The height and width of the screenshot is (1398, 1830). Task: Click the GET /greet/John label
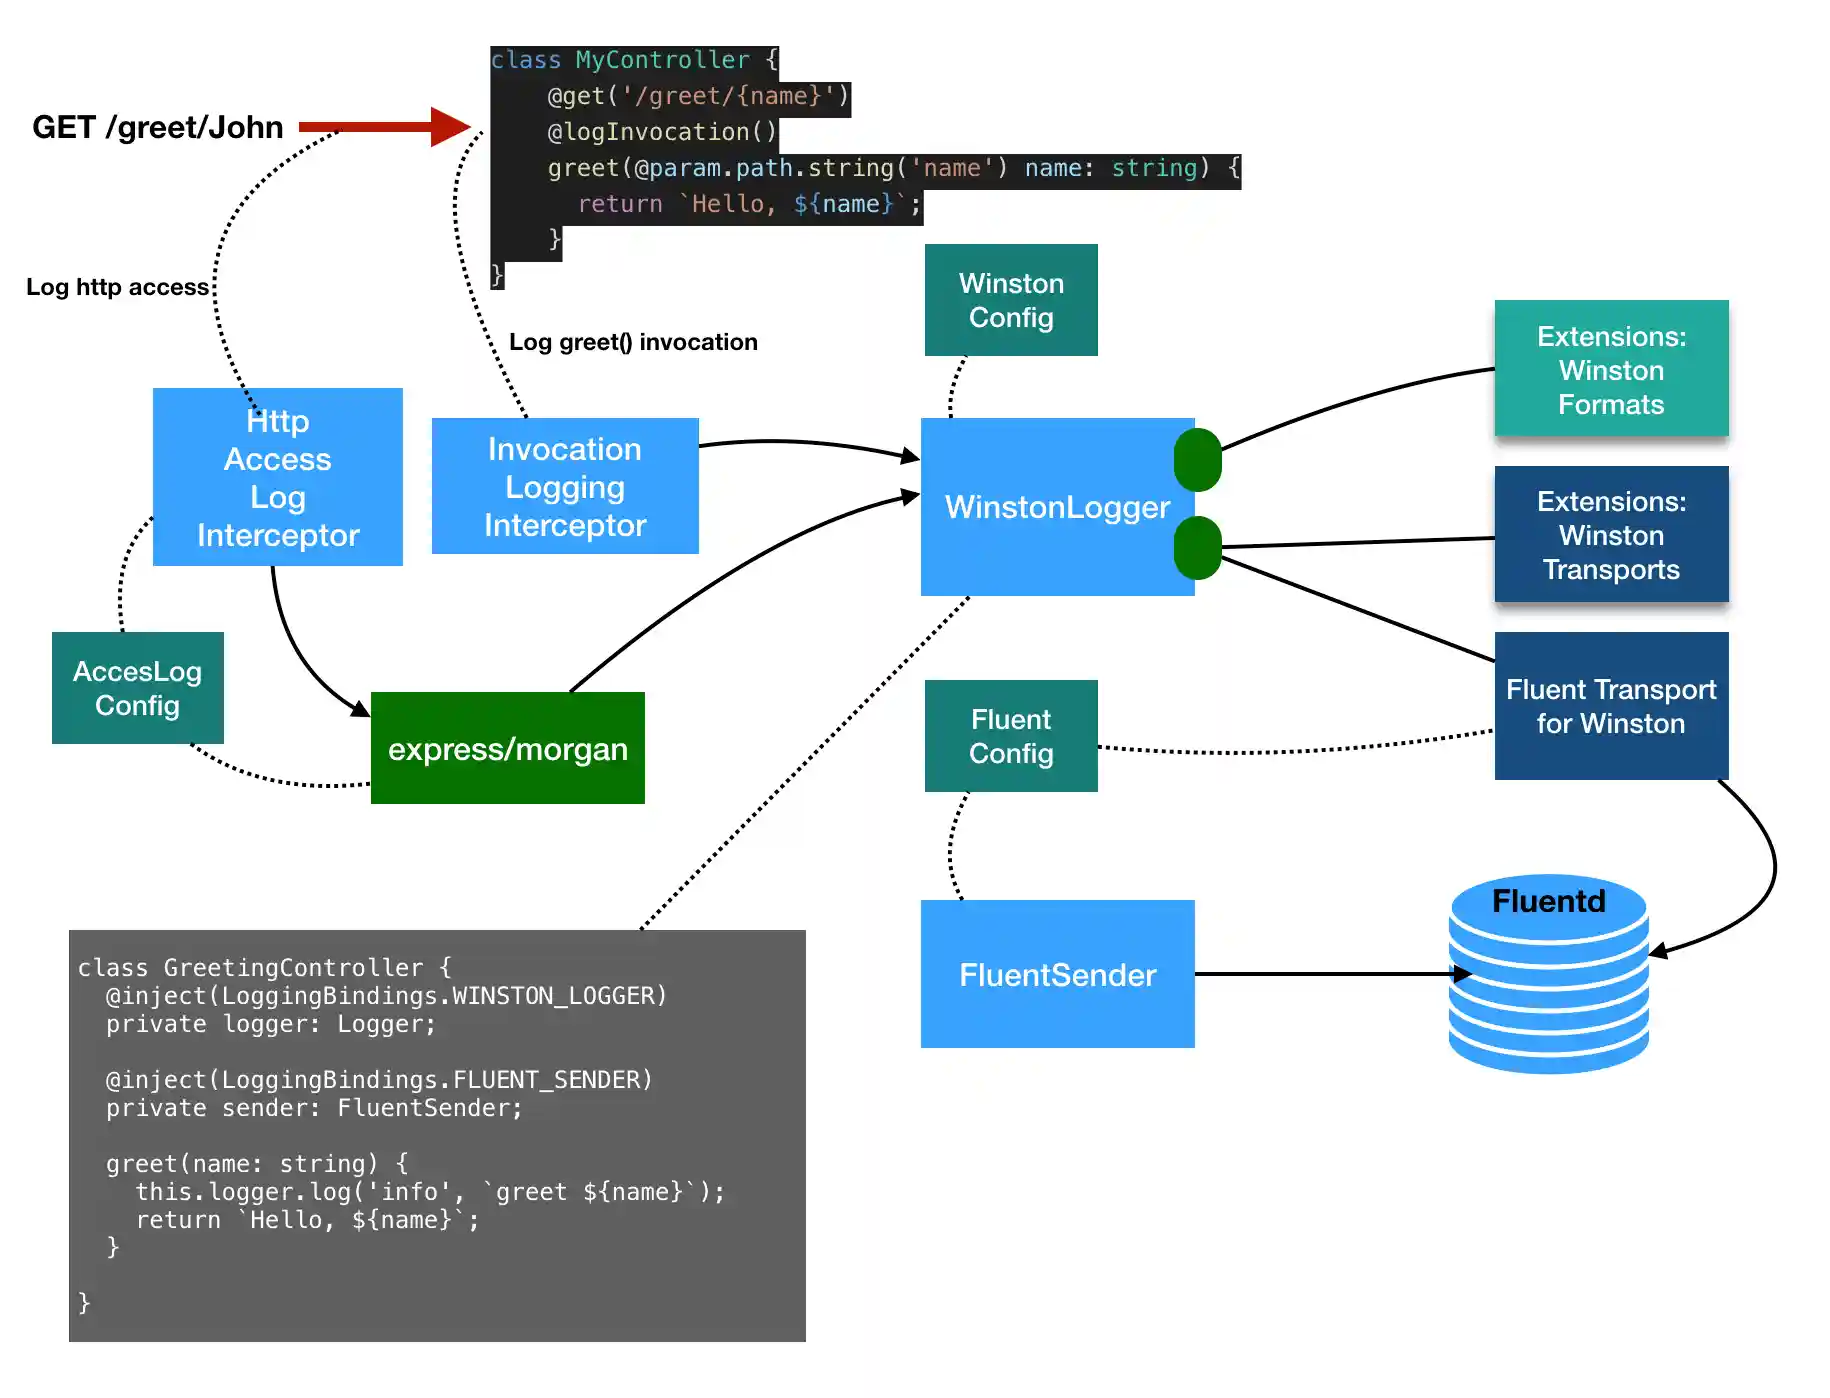pyautogui.click(x=157, y=127)
